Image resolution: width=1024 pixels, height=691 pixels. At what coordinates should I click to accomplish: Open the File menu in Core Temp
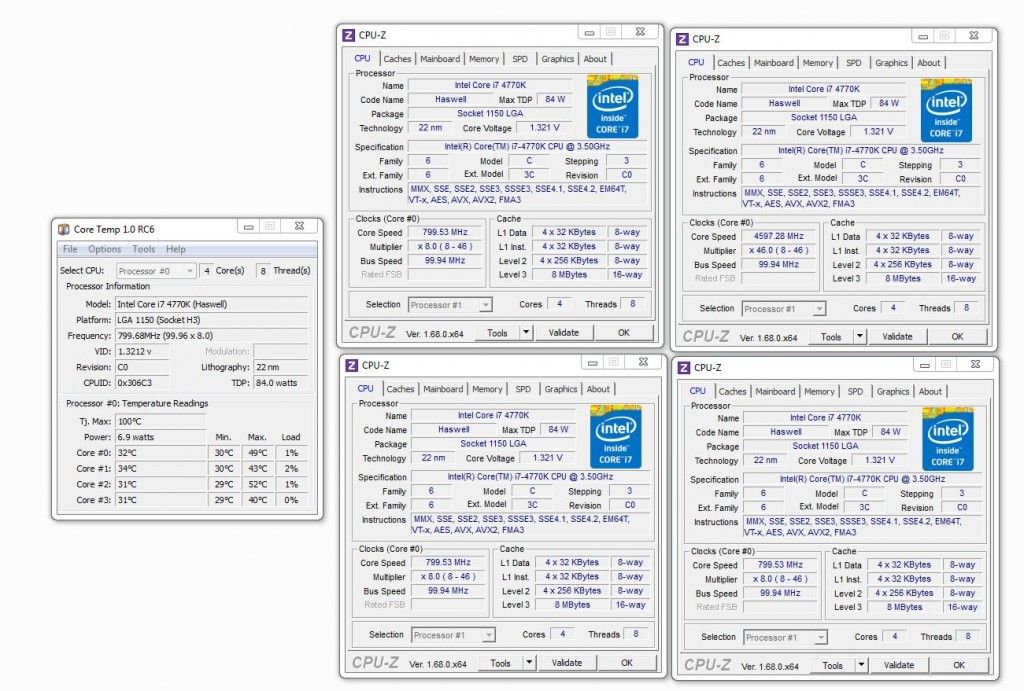[x=70, y=249]
